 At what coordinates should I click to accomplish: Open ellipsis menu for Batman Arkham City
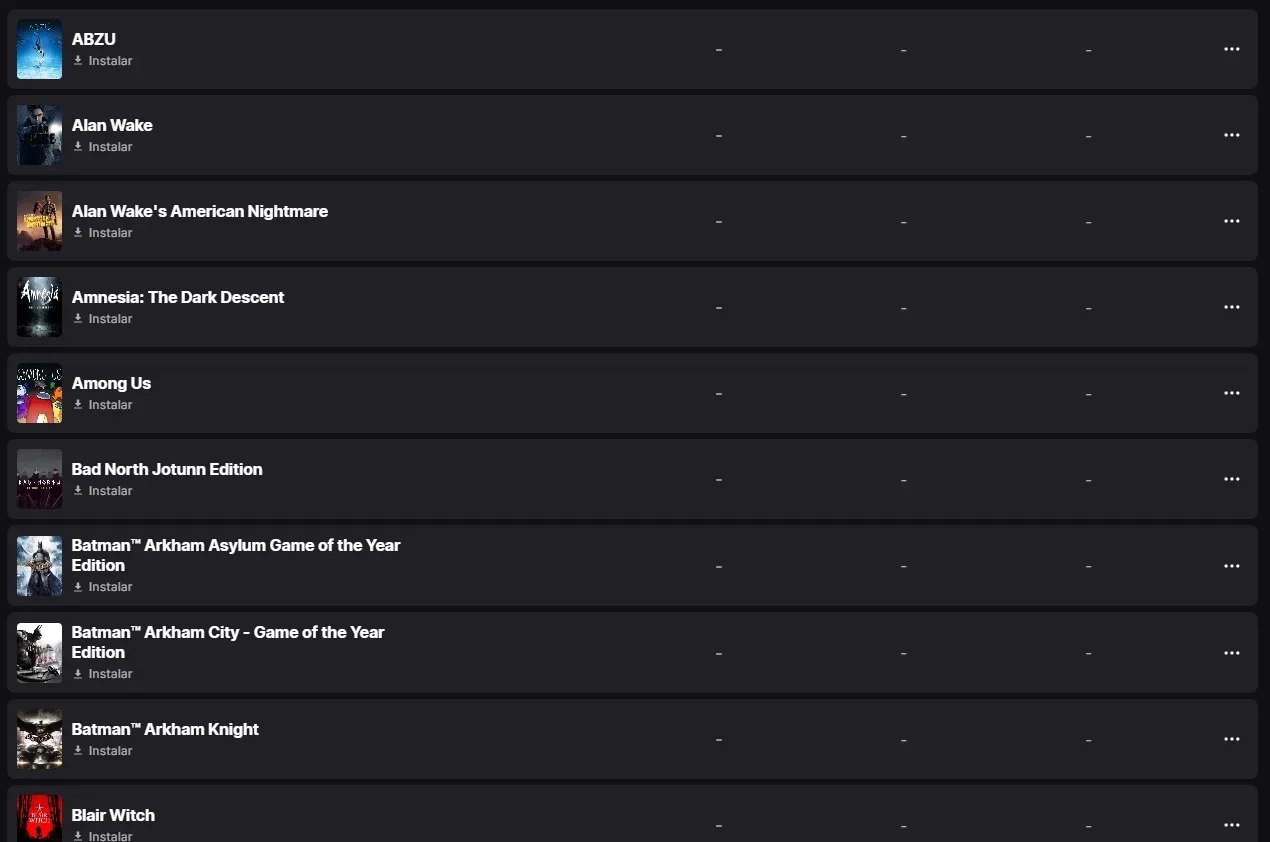point(1232,653)
